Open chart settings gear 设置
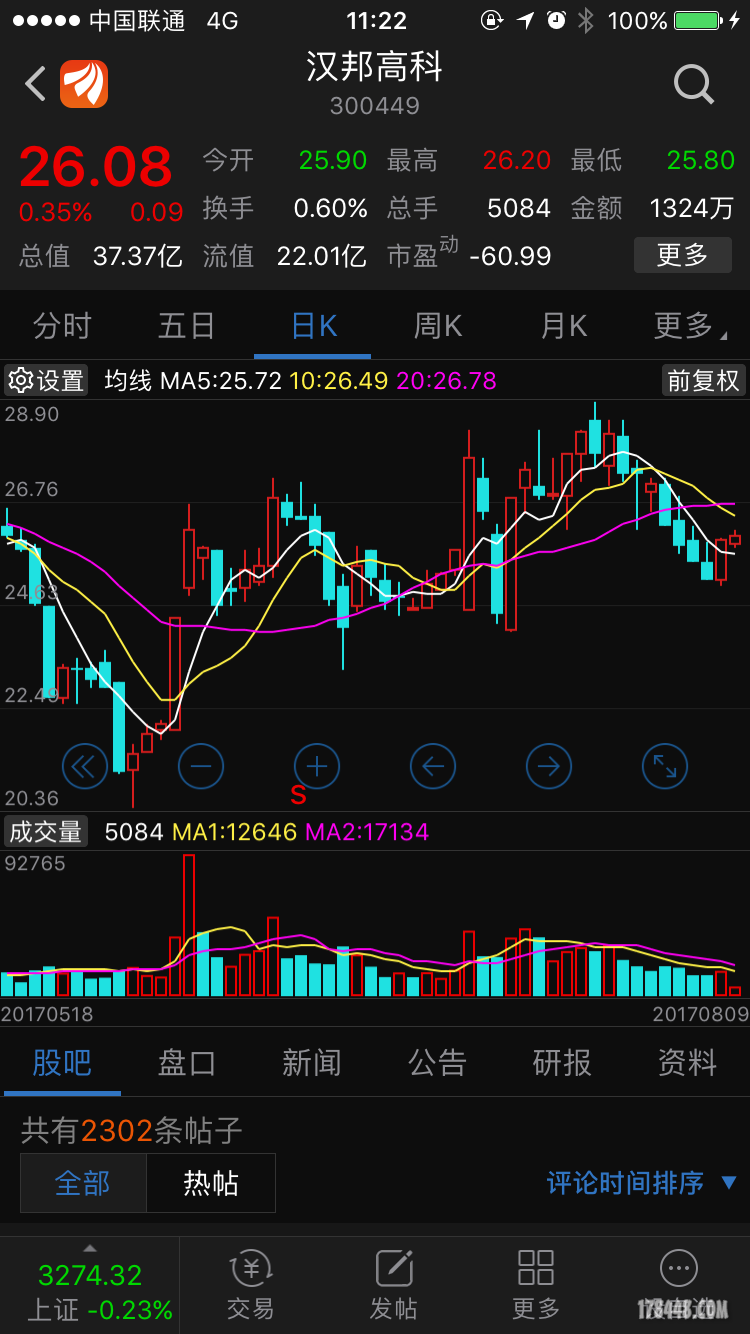 point(46,381)
